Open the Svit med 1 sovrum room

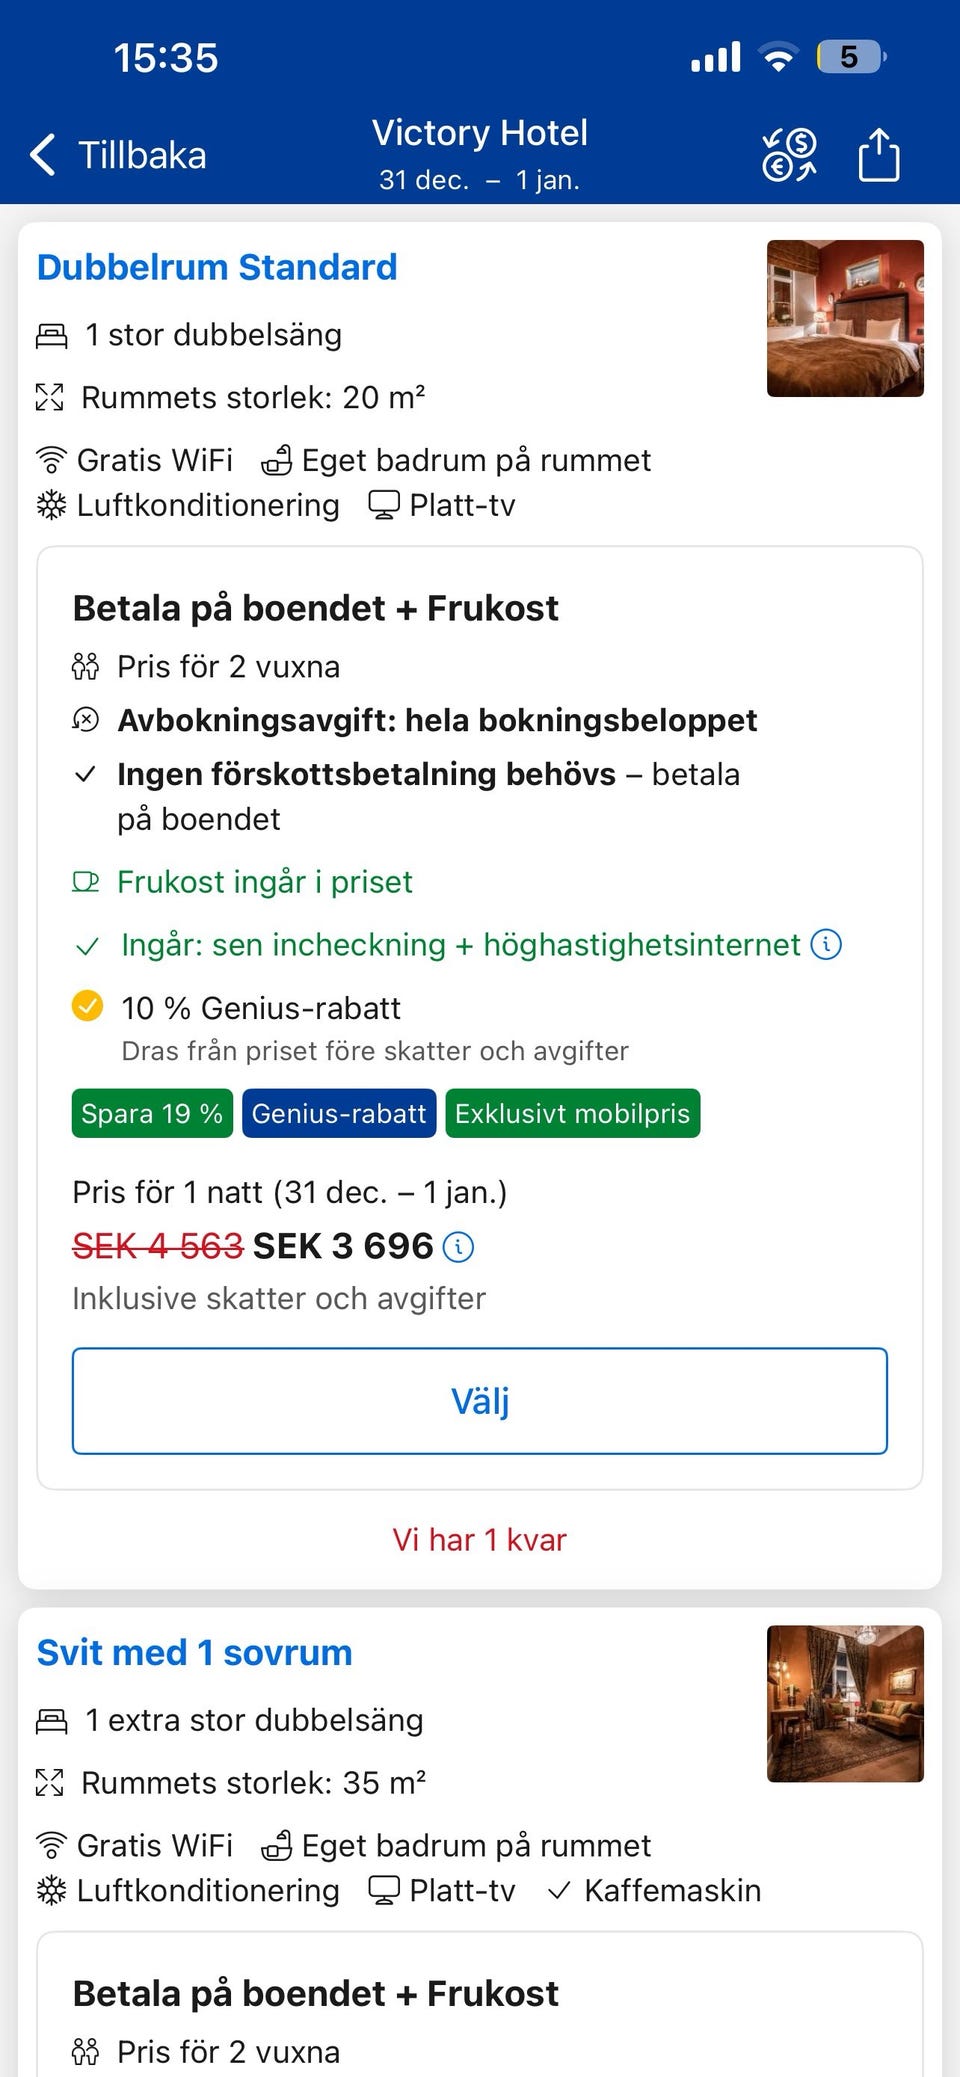click(194, 1652)
